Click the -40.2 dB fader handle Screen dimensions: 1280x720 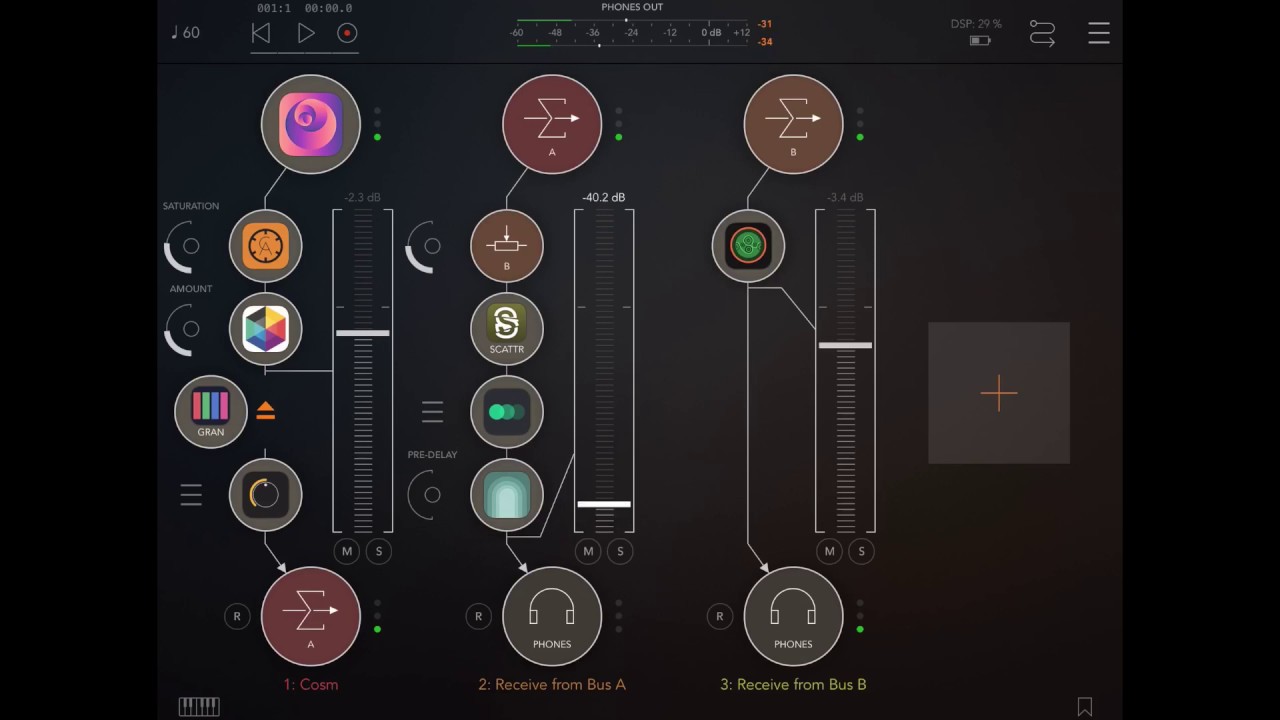604,504
